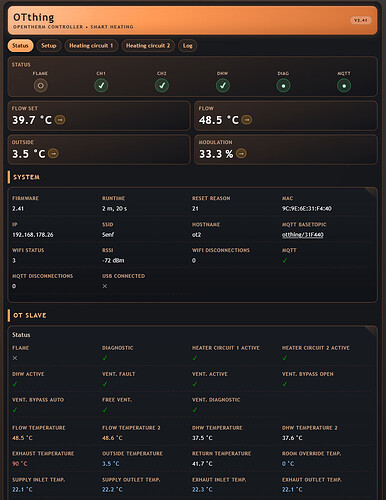
Task: Select the hostname value ot2
Action: tap(197, 235)
